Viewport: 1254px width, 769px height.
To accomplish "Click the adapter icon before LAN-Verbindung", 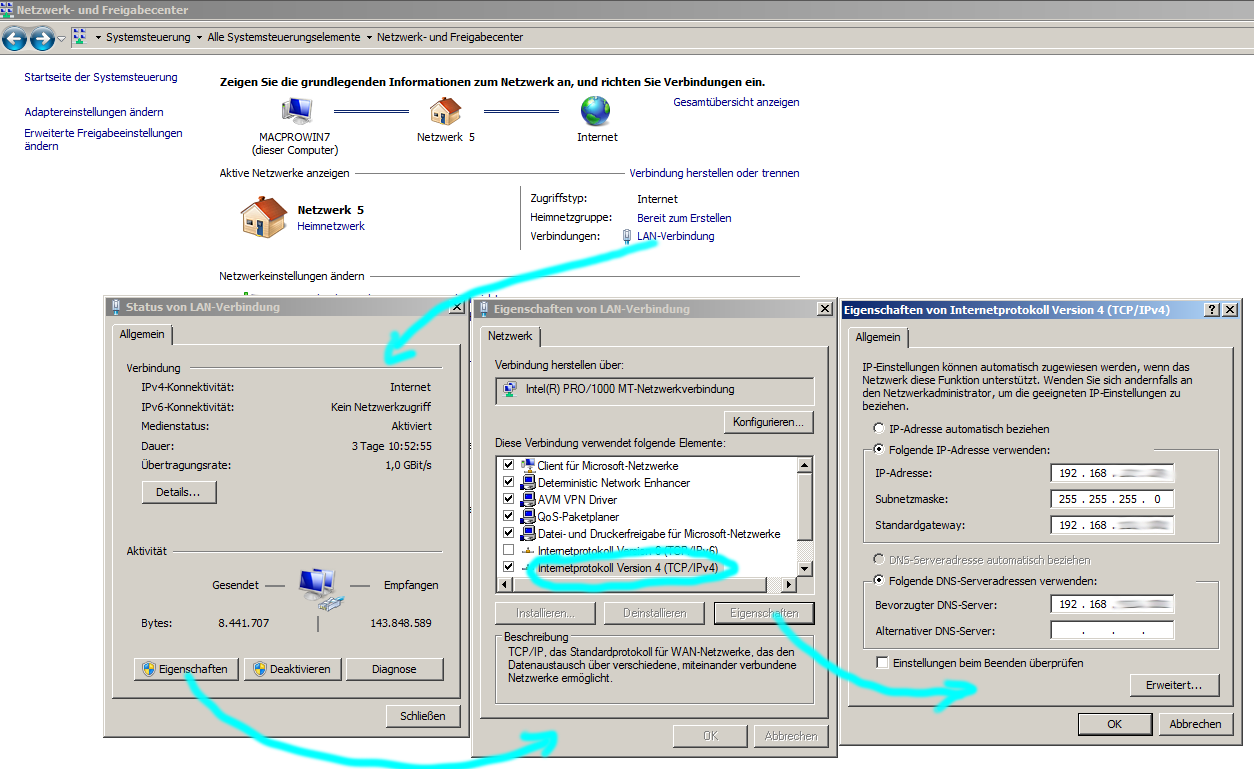I will [x=626, y=237].
